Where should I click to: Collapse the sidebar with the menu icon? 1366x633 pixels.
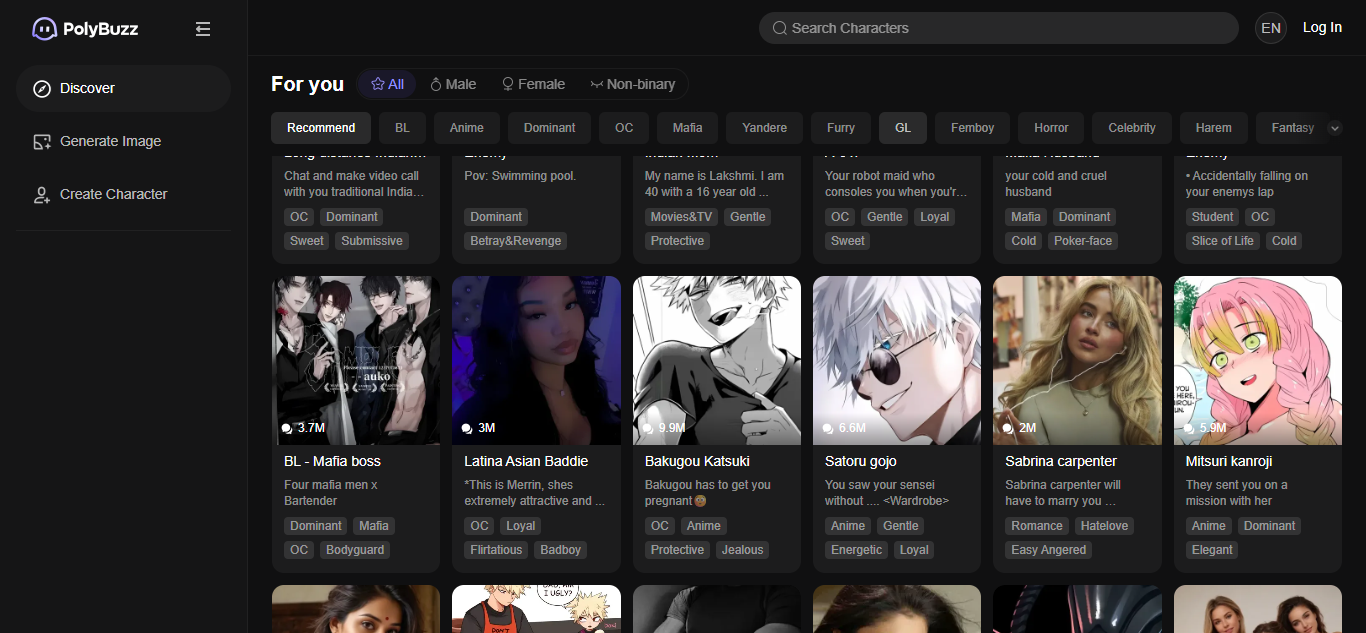point(203,29)
